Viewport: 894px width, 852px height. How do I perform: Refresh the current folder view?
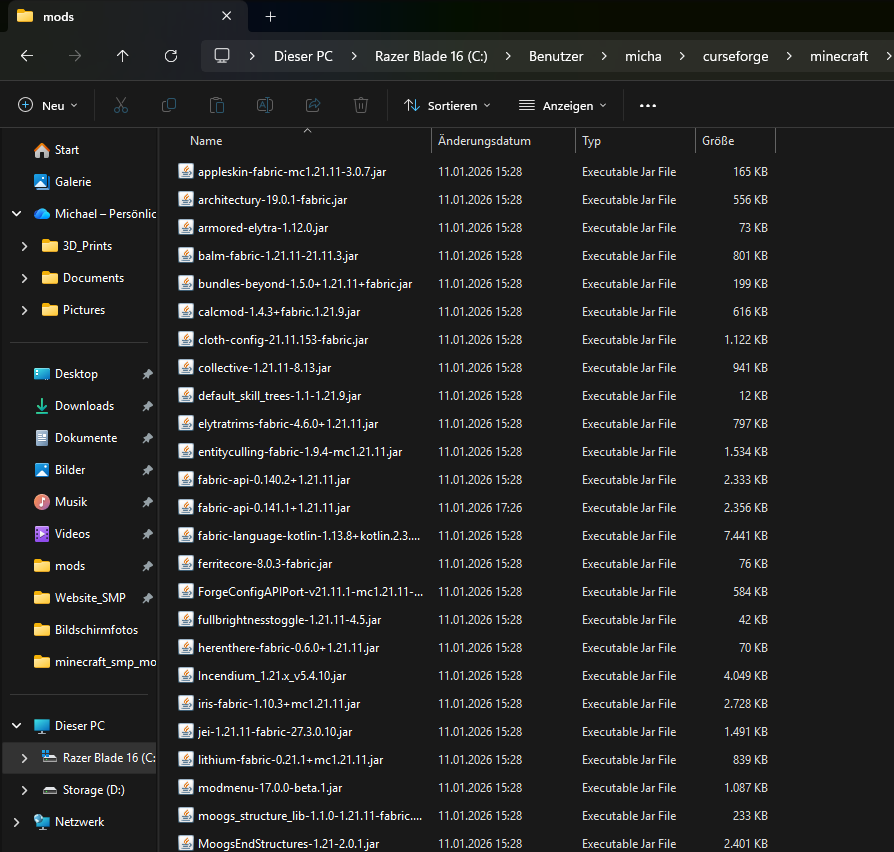(x=171, y=56)
